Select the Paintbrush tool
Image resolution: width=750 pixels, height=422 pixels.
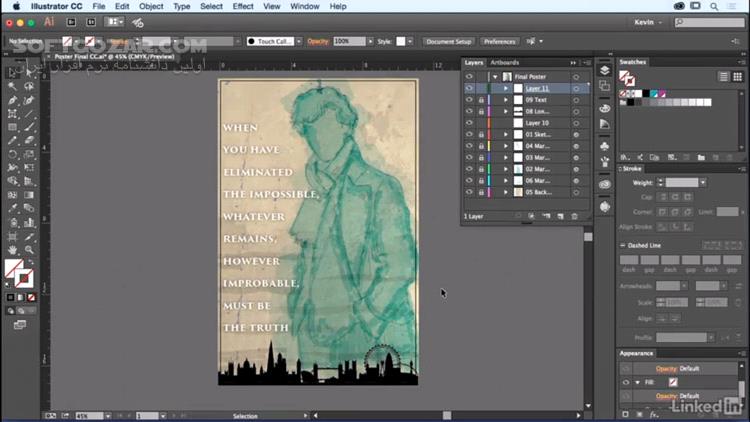[x=29, y=127]
